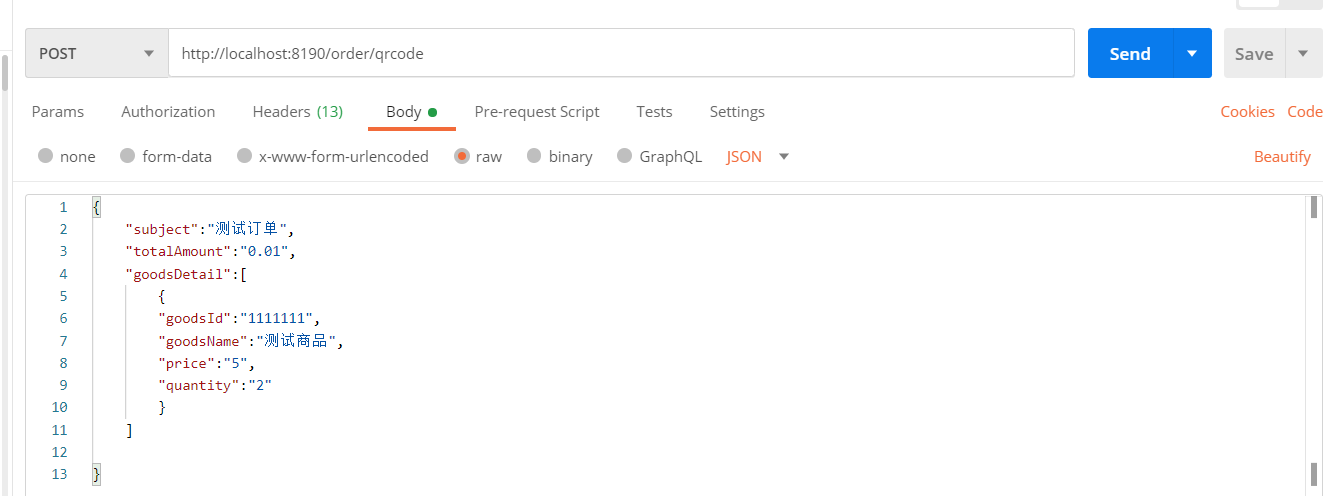Select the GraphQL radio option
The height and width of the screenshot is (496, 1323).
coord(625,156)
